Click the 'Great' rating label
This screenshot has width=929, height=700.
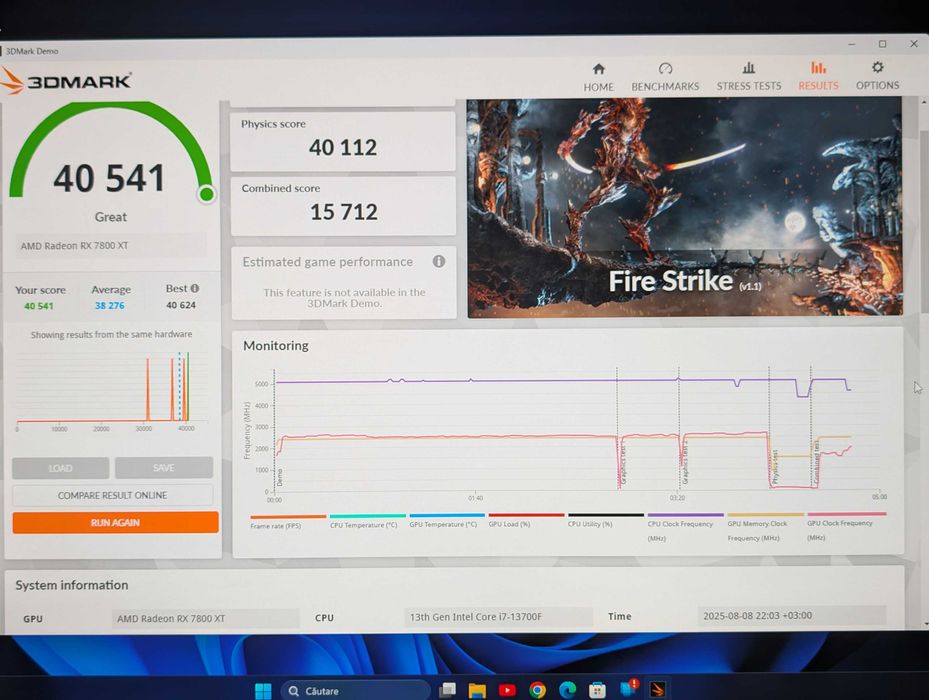[111, 217]
